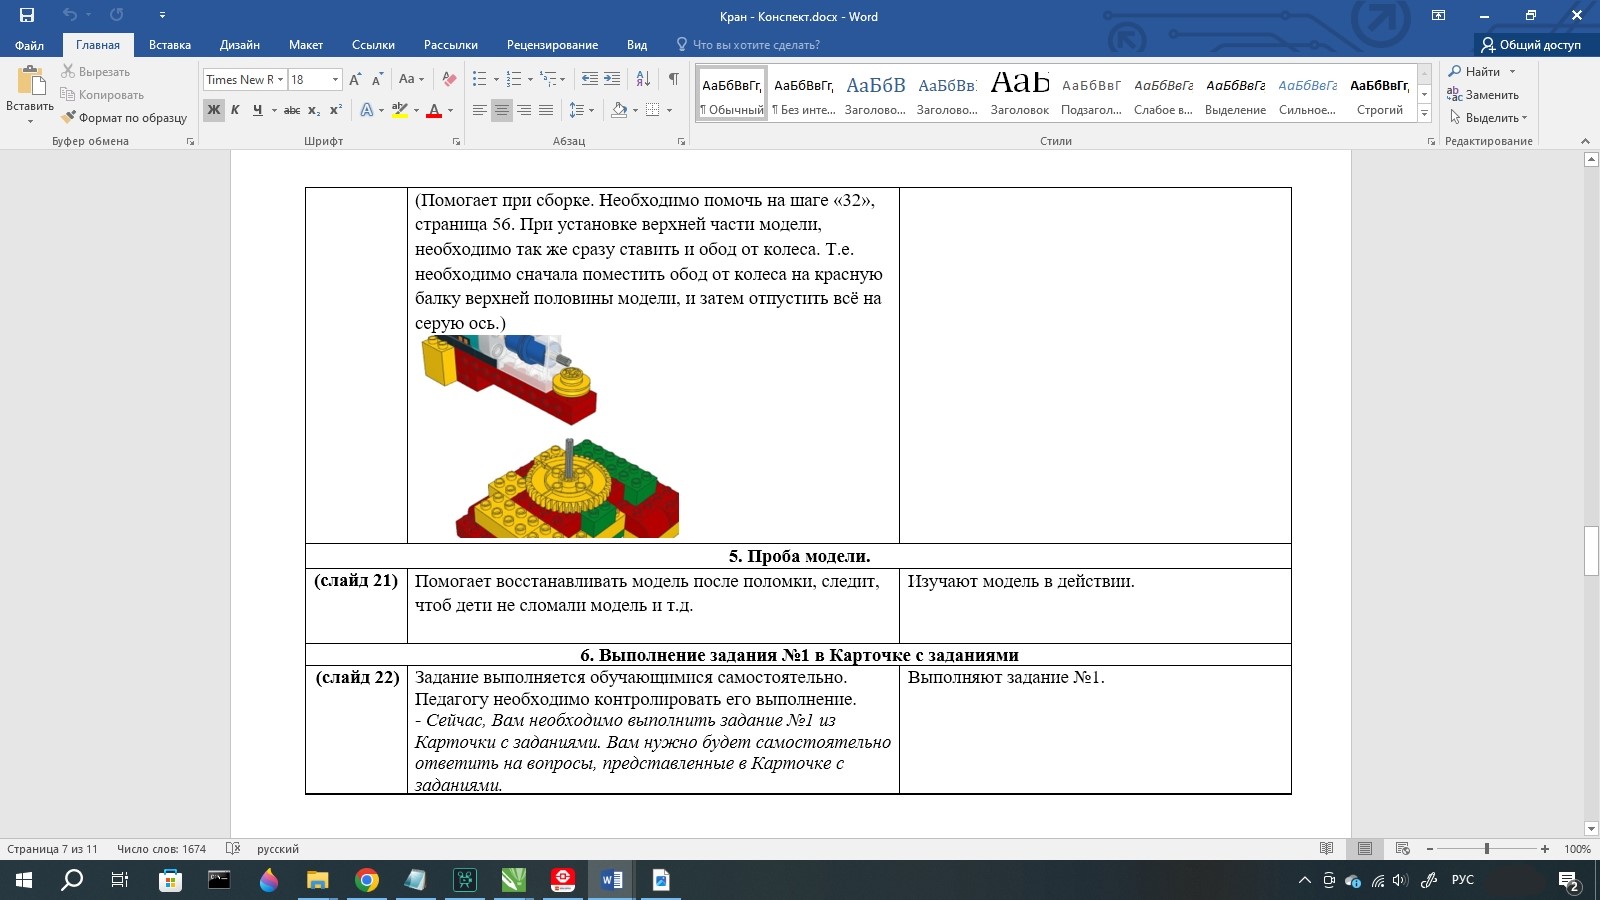This screenshot has height=900, width=1600.
Task: Apply a bulleted list
Action: tap(480, 79)
